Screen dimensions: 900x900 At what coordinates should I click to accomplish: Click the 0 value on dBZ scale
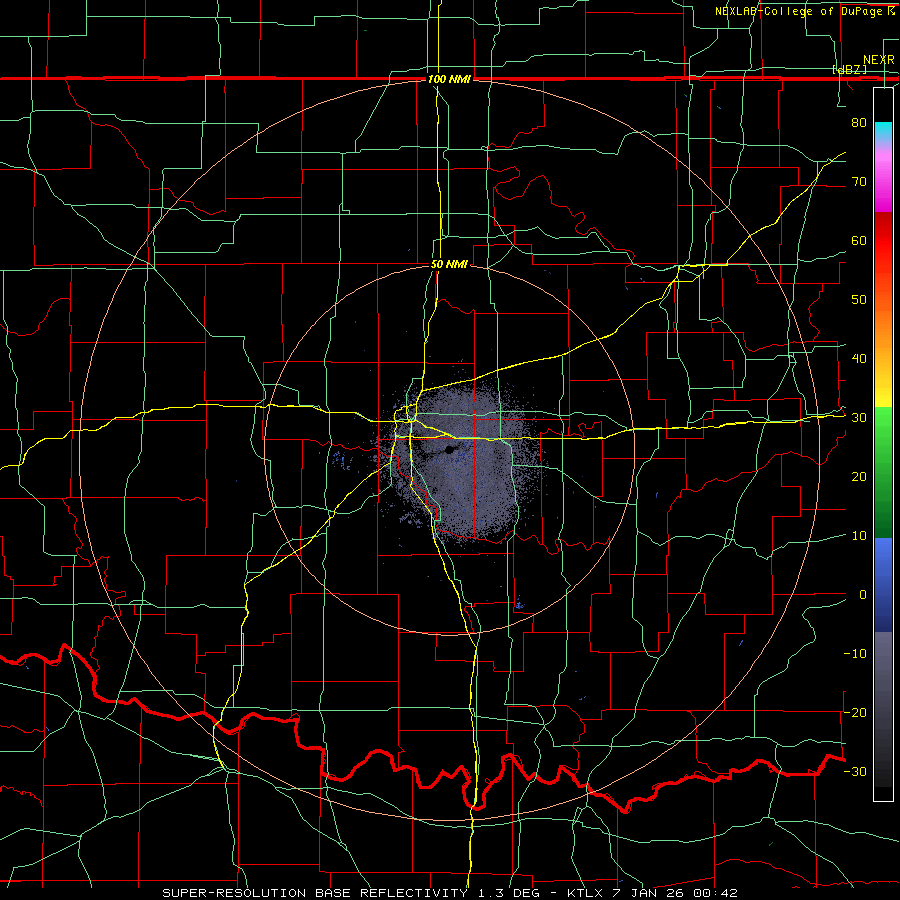click(863, 595)
